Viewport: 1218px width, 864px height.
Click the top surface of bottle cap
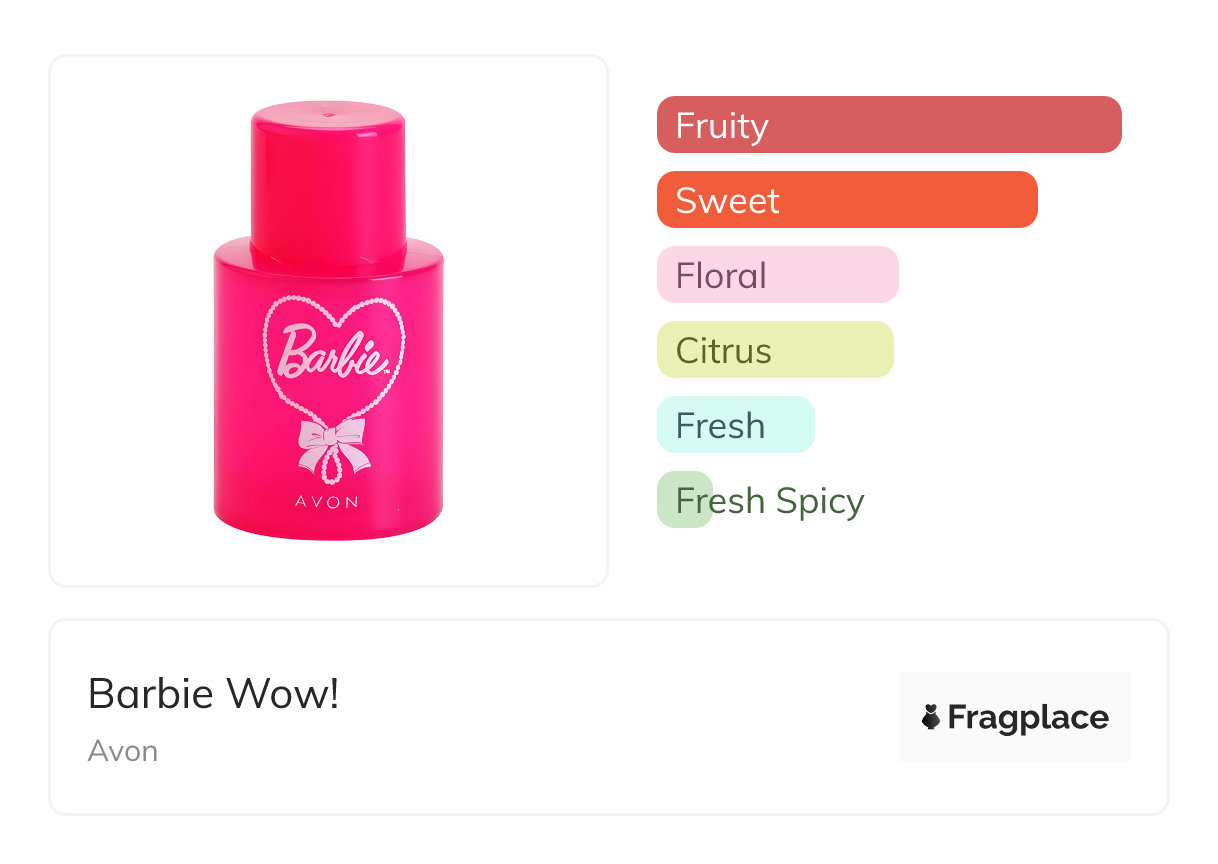coord(328,113)
